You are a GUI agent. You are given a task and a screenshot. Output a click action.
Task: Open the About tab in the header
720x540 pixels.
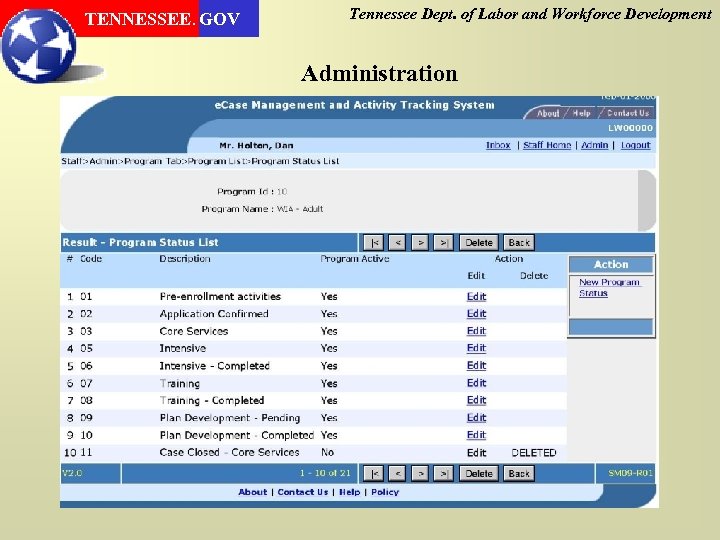pyautogui.click(x=548, y=113)
